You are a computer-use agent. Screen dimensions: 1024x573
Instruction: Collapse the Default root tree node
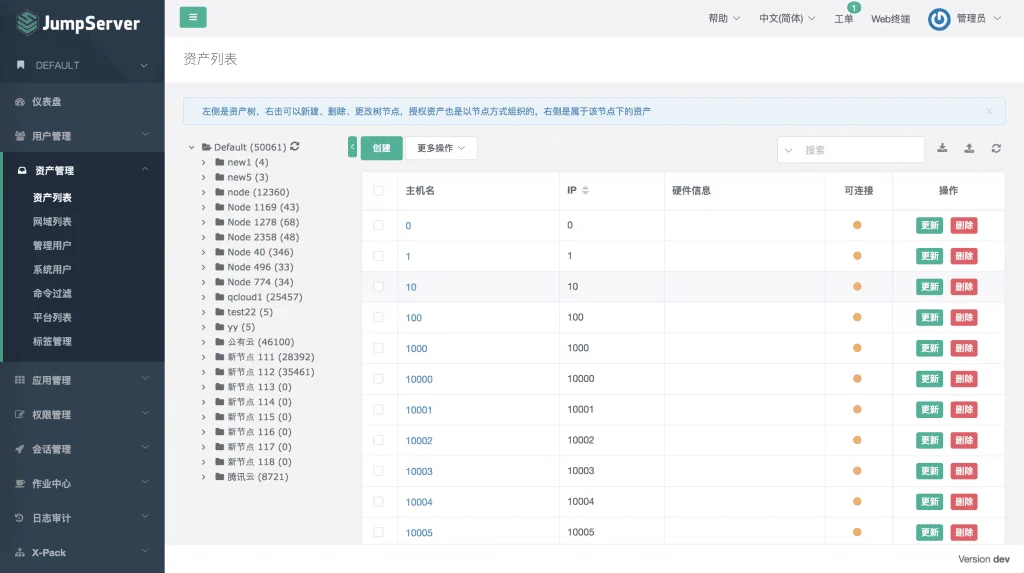coord(191,148)
